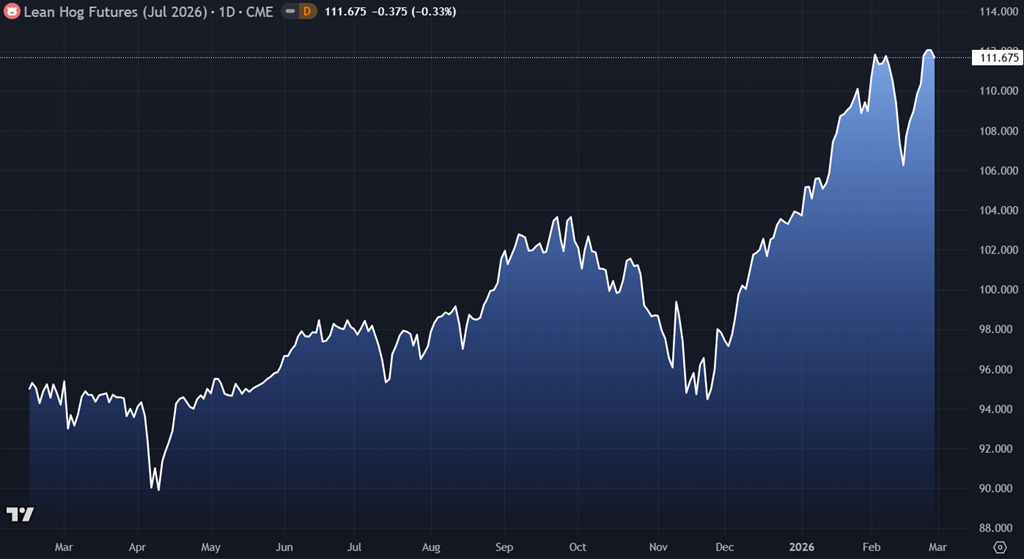Click the Dec label on the time axis
This screenshot has width=1024, height=559.
coord(725,547)
